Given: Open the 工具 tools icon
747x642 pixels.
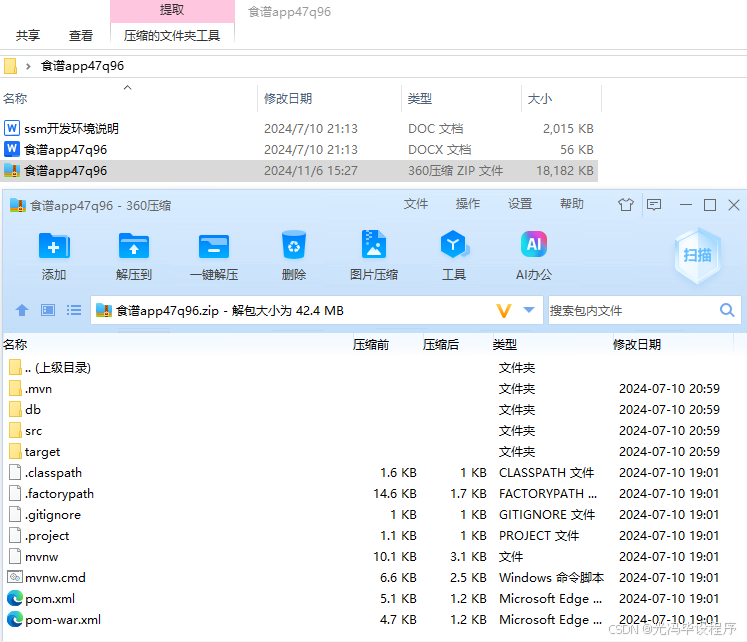Looking at the screenshot, I should [x=454, y=244].
